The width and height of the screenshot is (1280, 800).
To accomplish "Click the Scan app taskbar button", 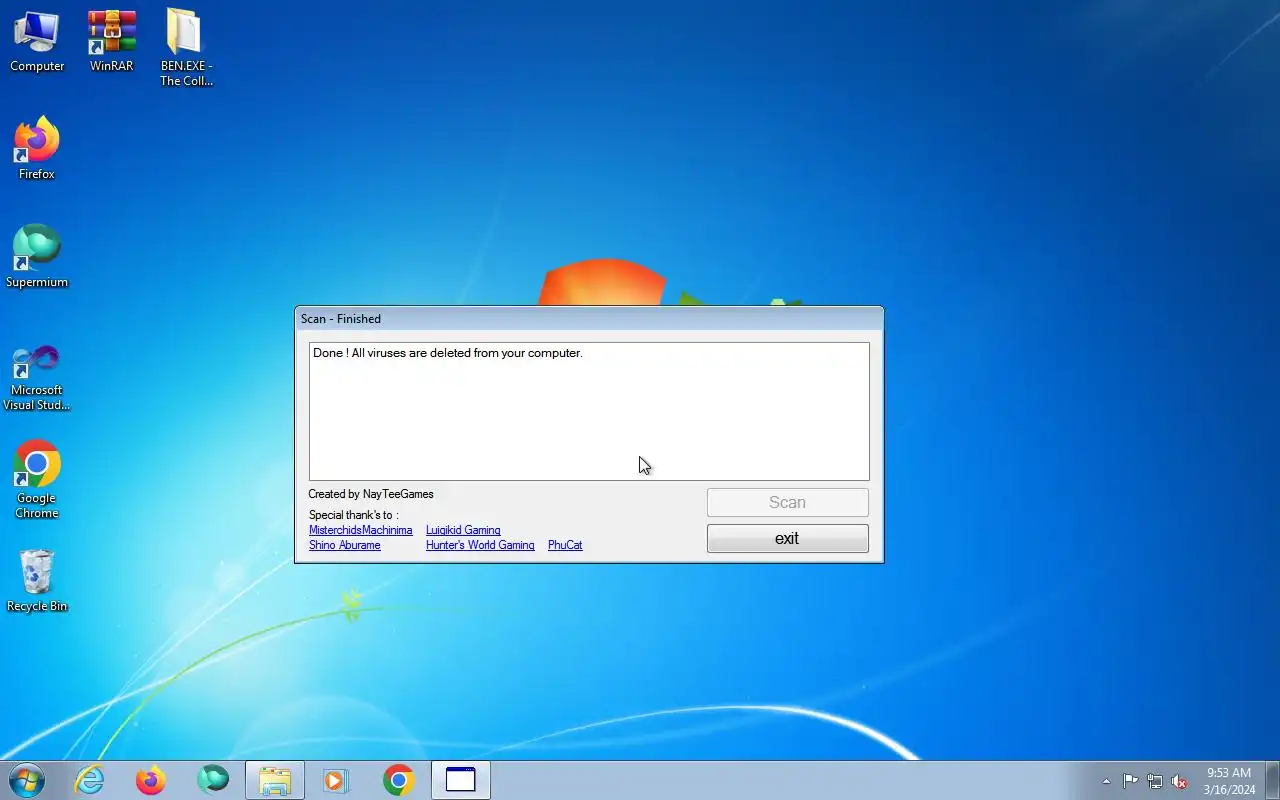I will [461, 780].
